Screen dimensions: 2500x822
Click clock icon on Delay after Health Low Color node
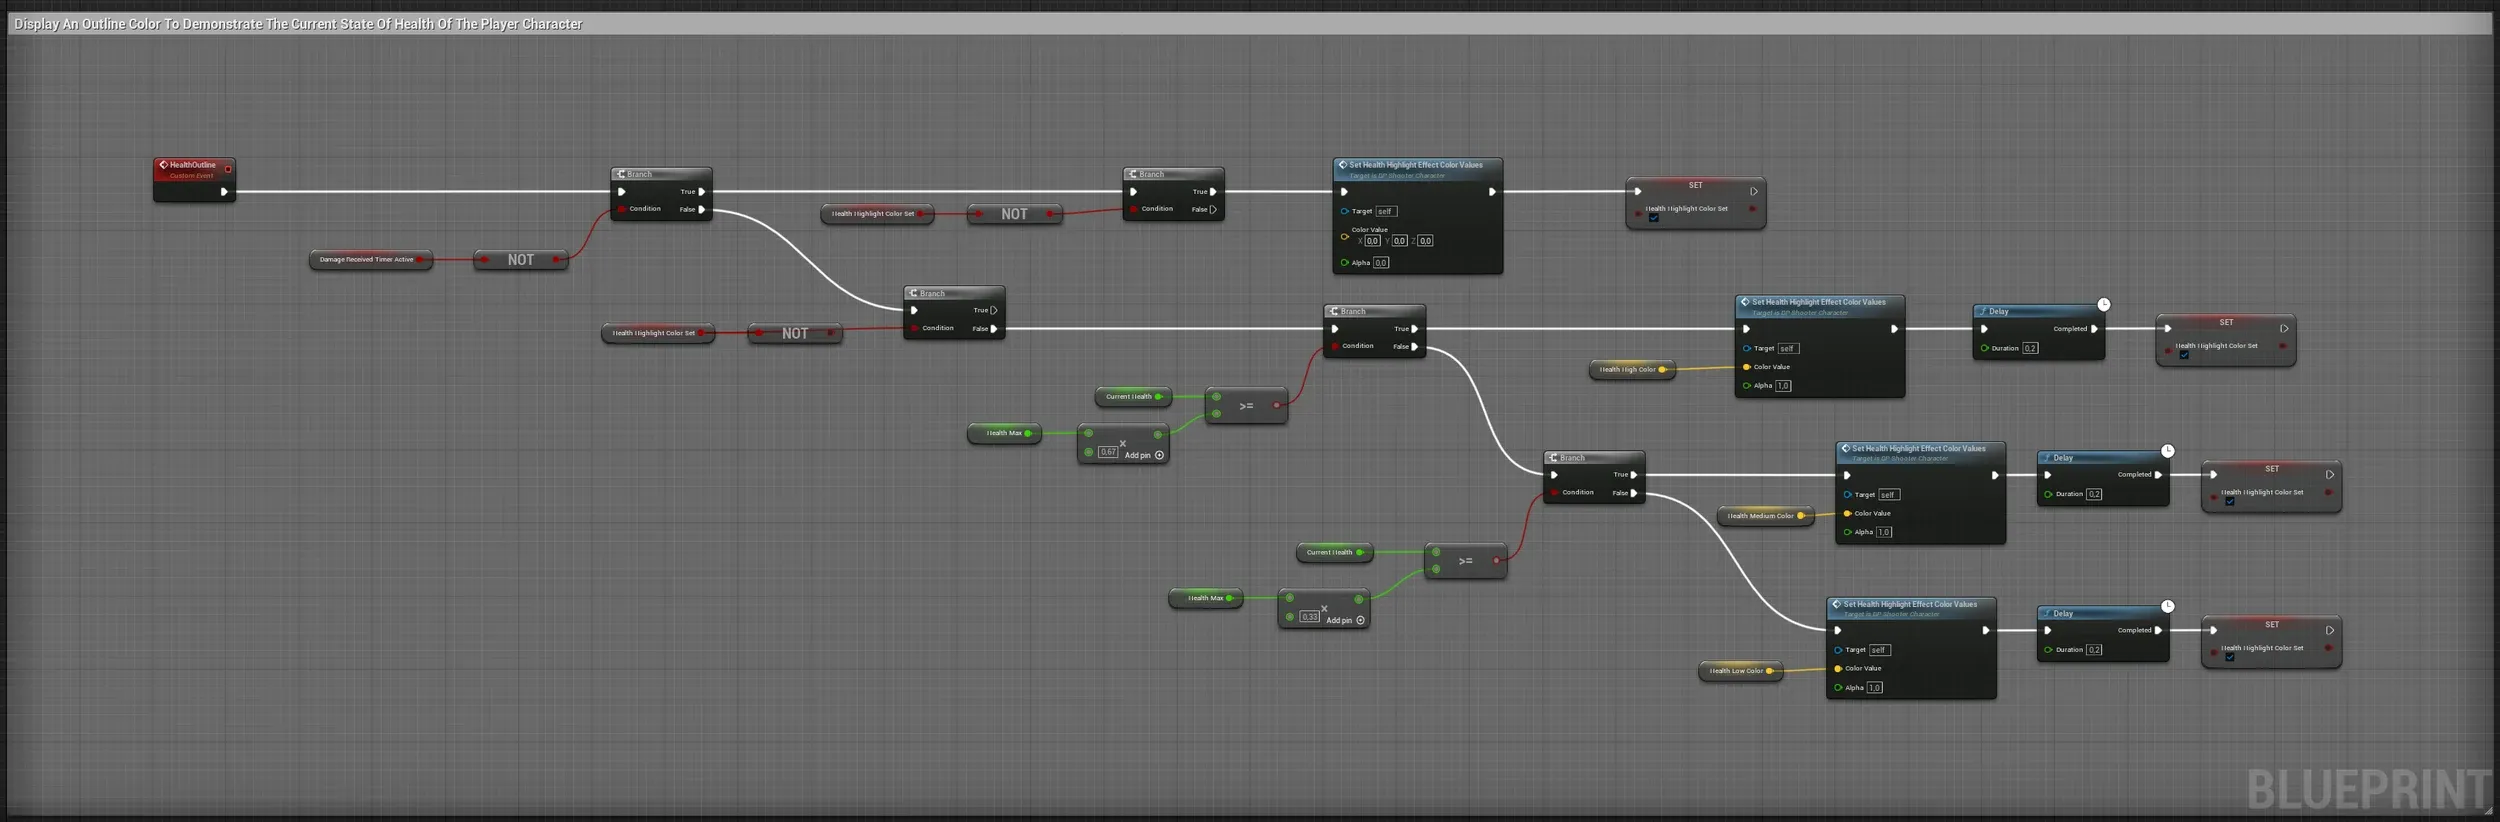click(2168, 606)
